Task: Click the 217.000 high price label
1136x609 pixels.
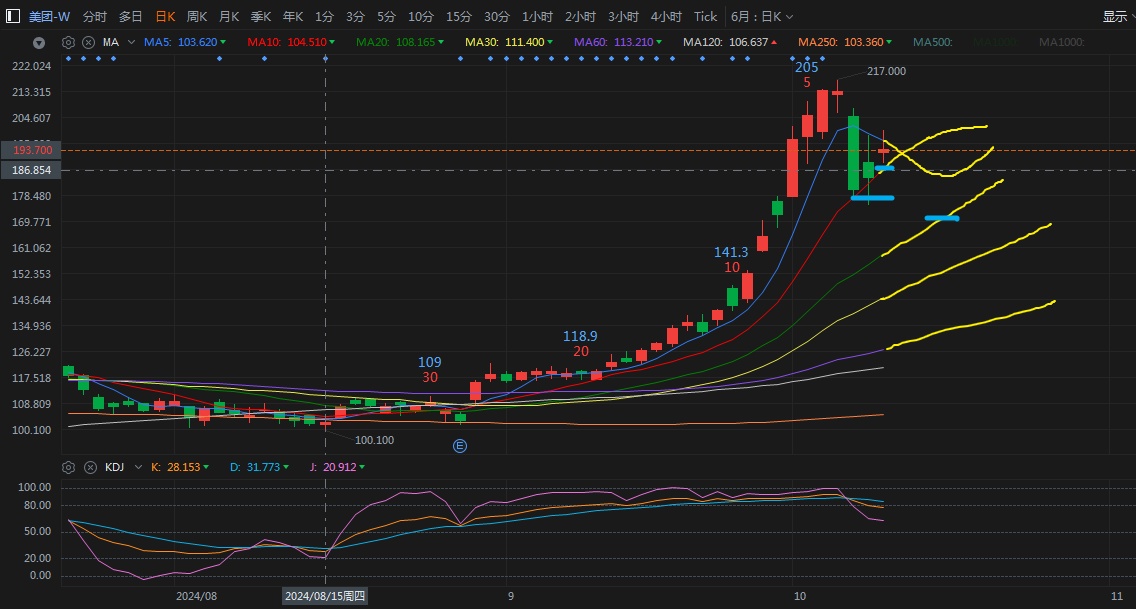Action: [886, 71]
